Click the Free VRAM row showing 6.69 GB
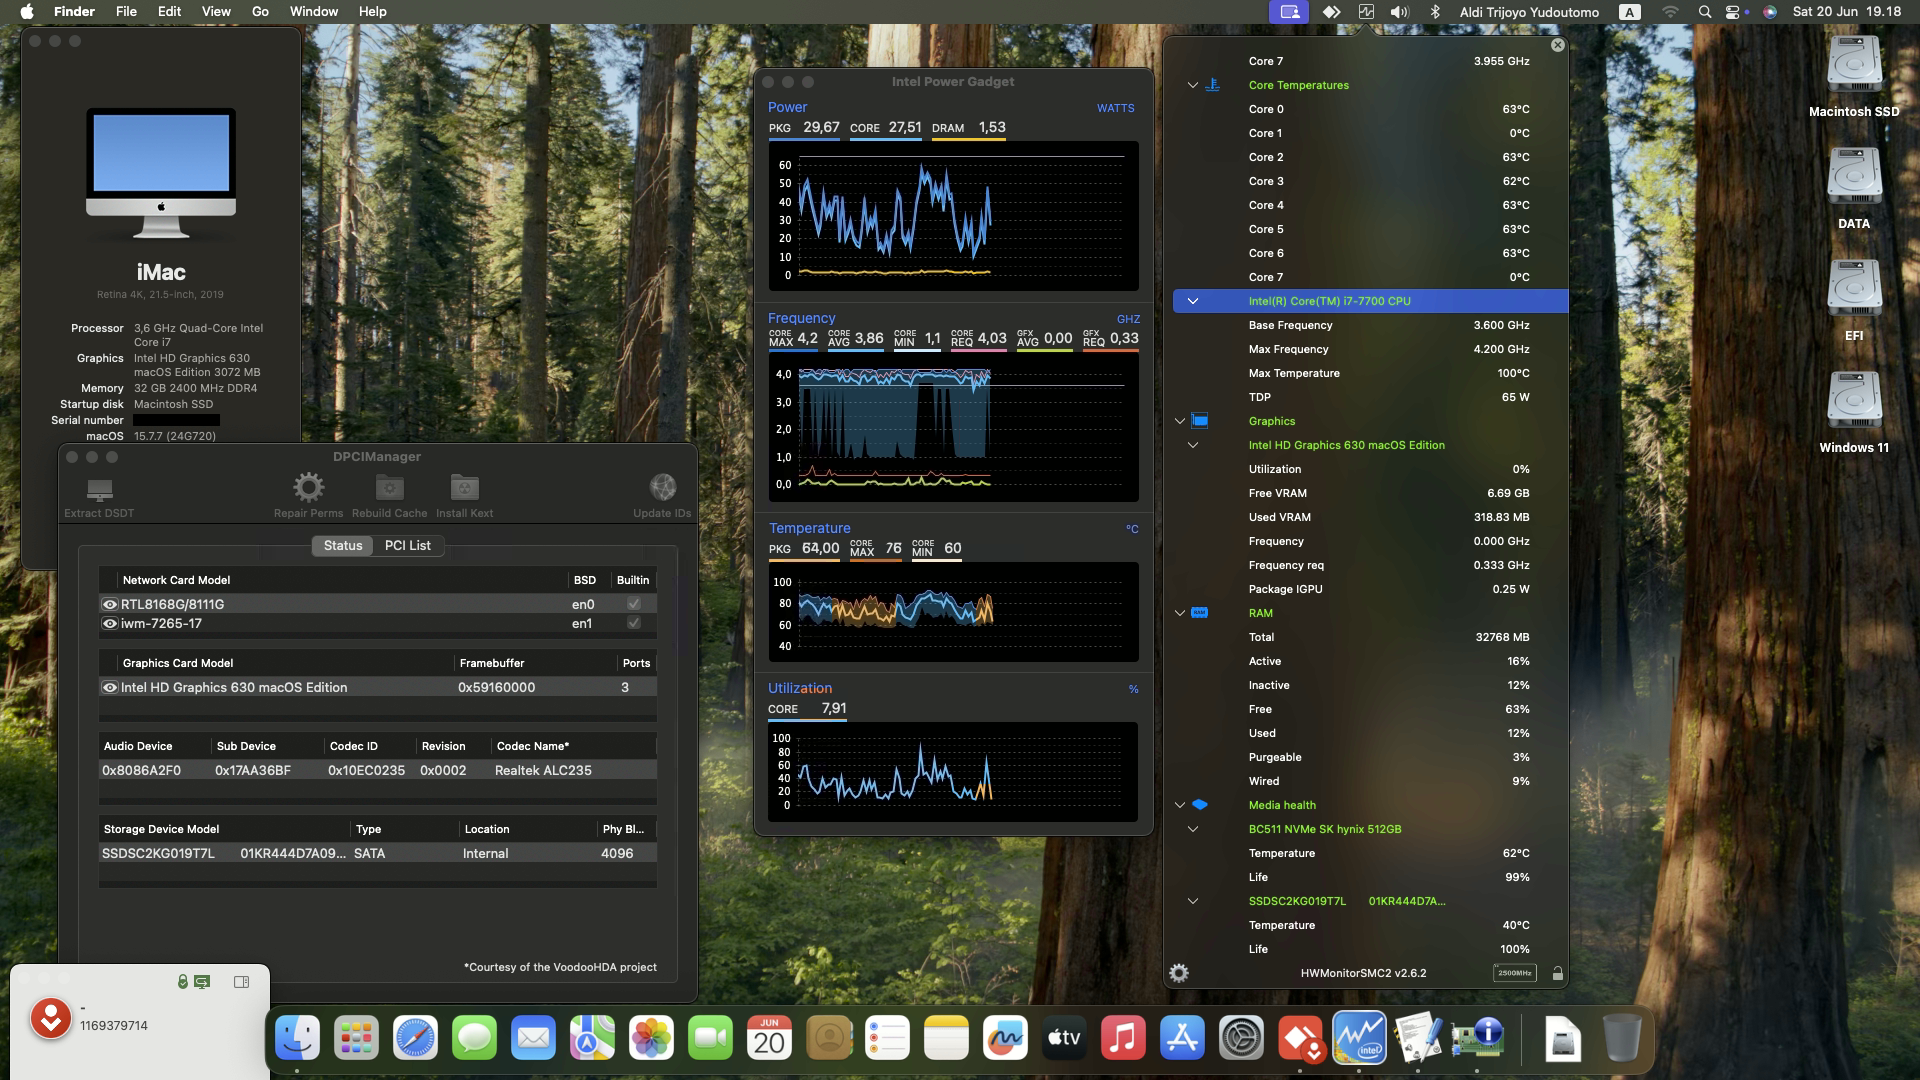Image resolution: width=1920 pixels, height=1080 pixels. [1370, 493]
